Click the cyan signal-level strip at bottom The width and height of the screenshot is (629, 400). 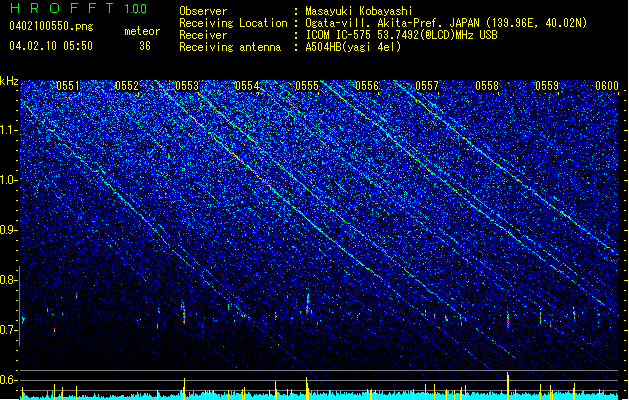[x=319, y=396]
